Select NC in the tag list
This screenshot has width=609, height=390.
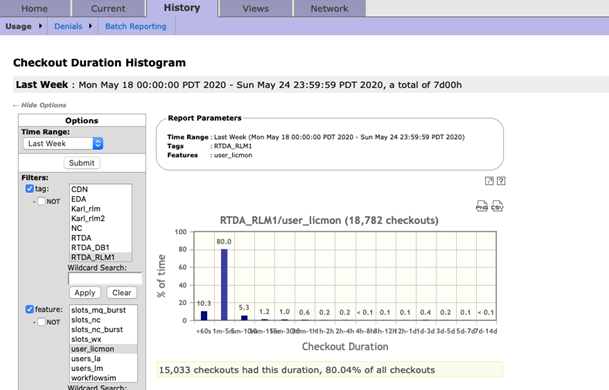pos(100,228)
